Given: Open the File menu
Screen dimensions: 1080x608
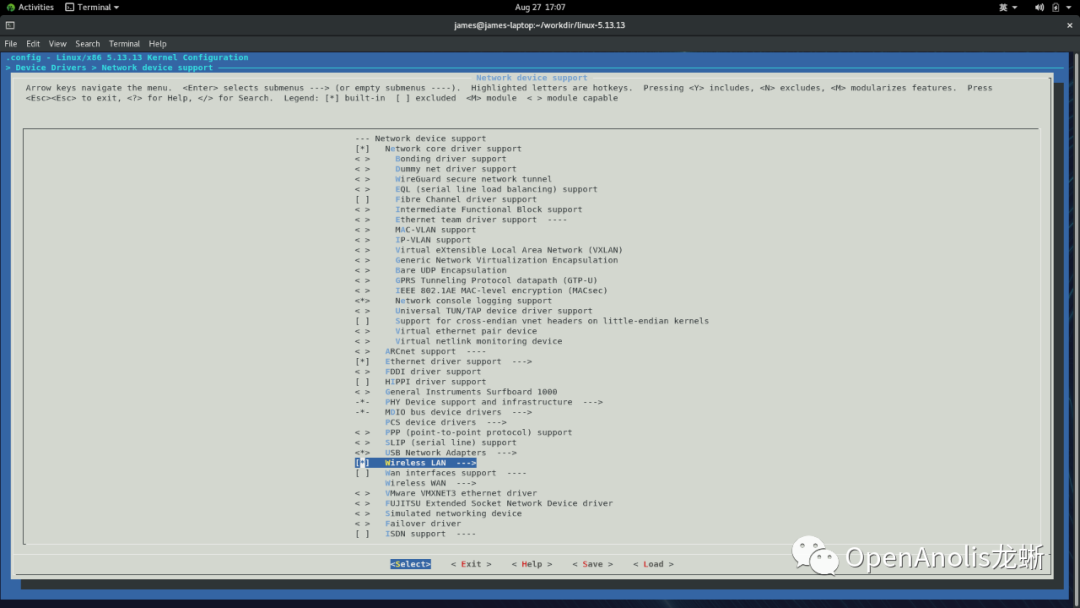Looking at the screenshot, I should (x=11, y=43).
